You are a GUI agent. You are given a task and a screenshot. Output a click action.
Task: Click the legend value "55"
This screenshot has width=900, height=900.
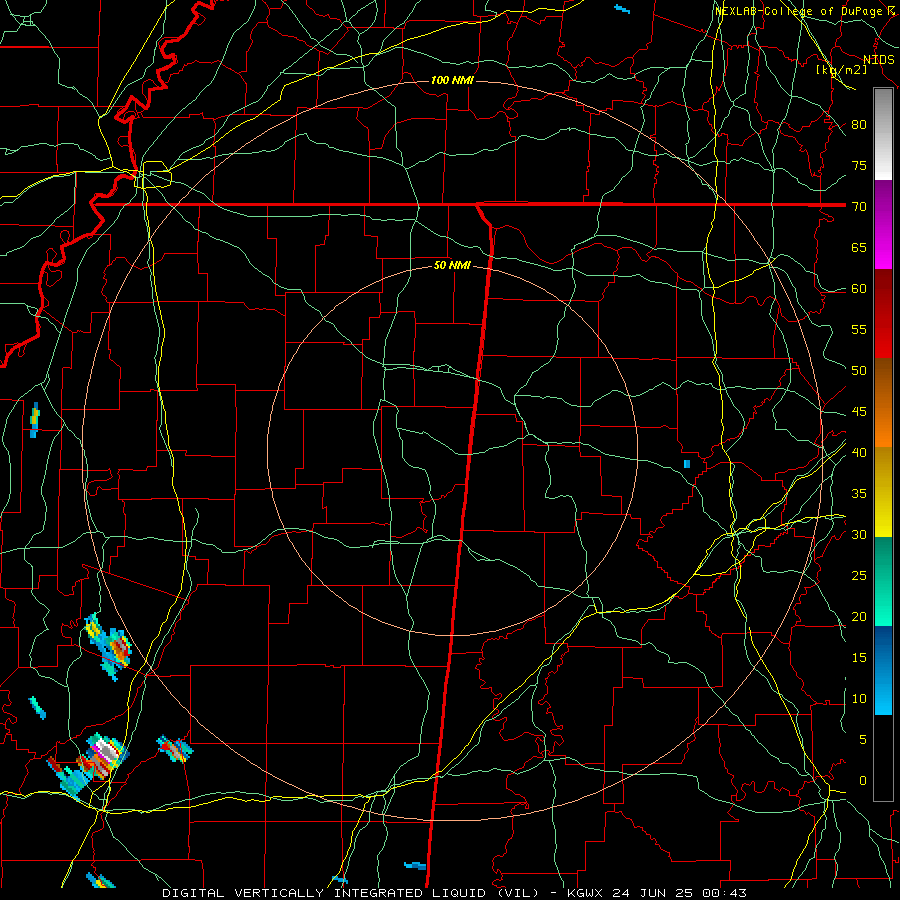pos(859,329)
